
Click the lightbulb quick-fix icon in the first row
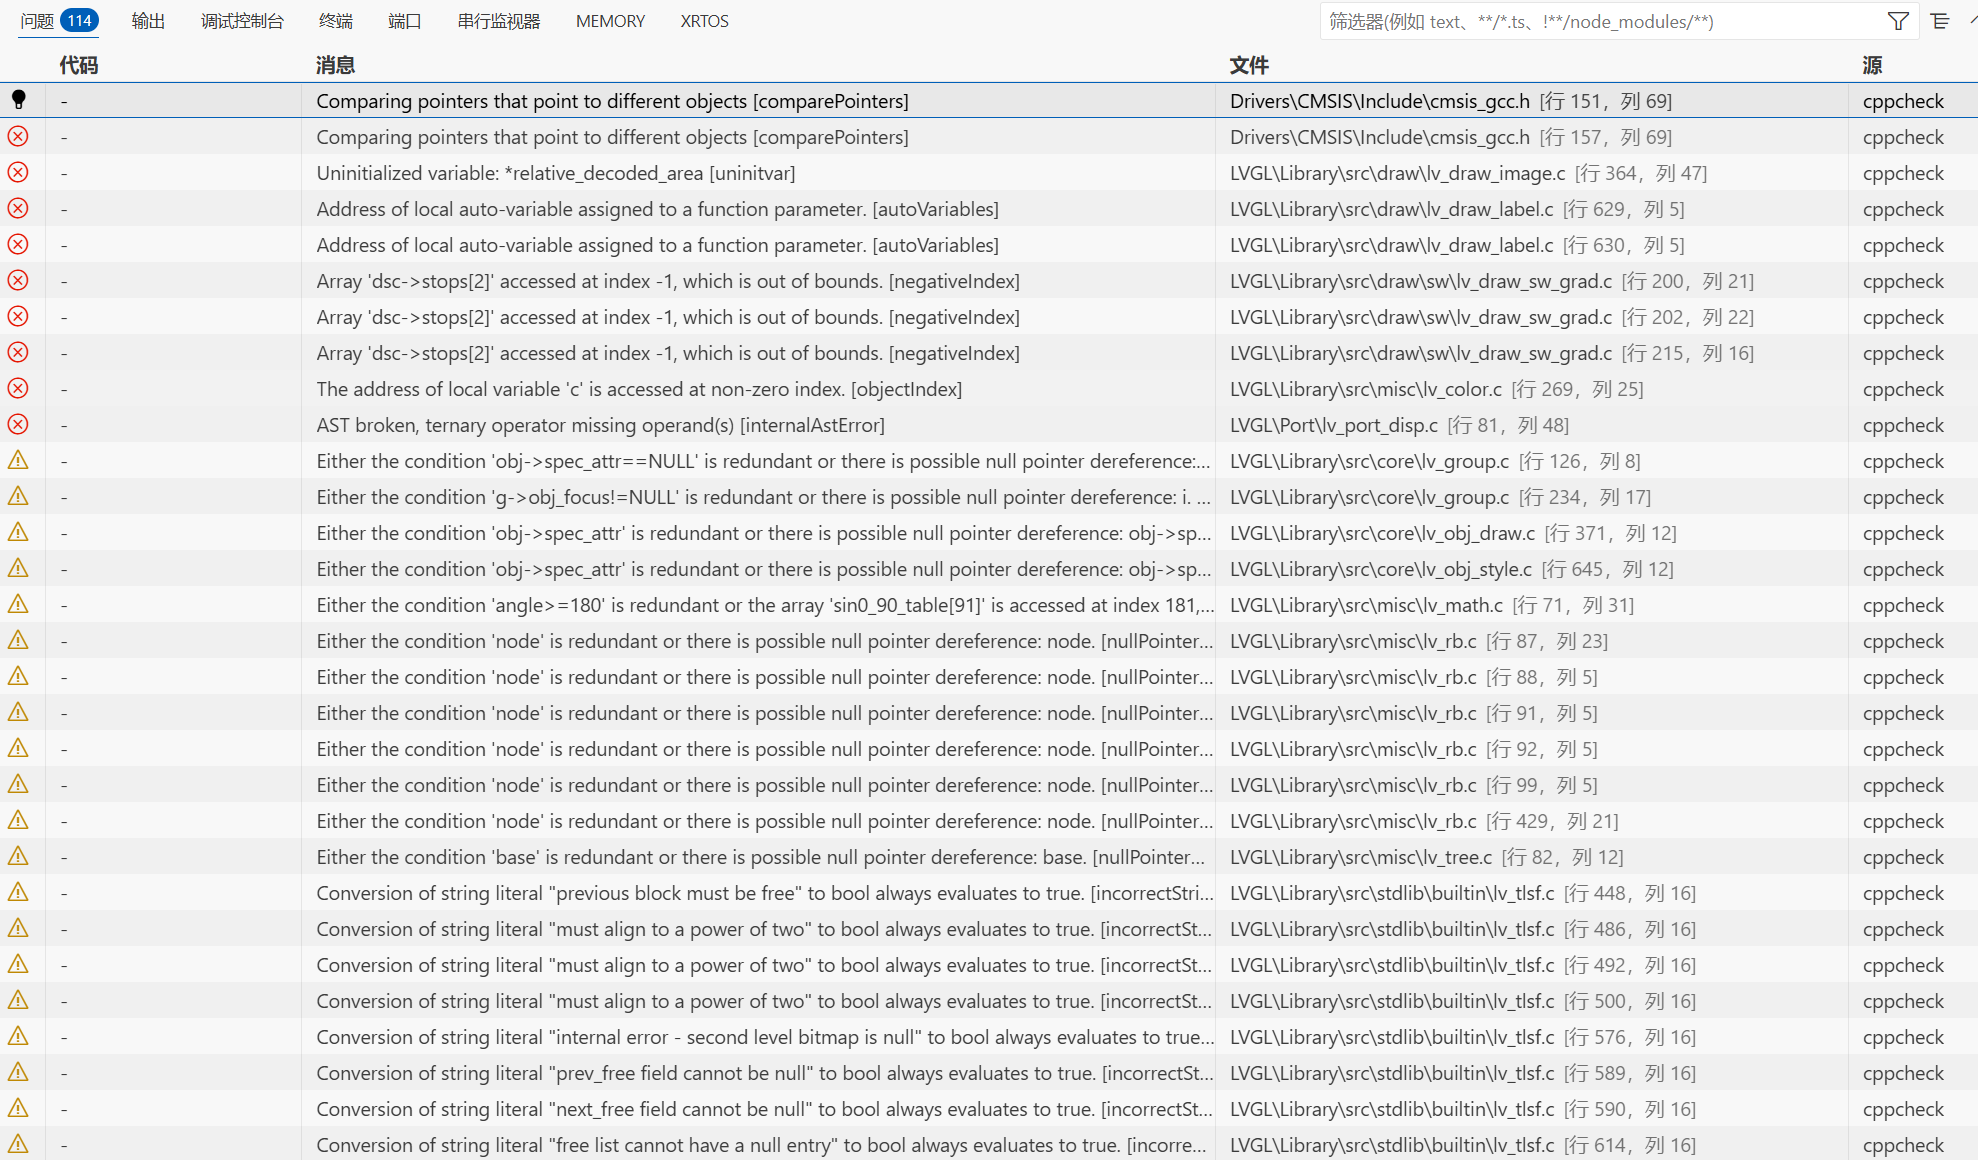point(18,100)
